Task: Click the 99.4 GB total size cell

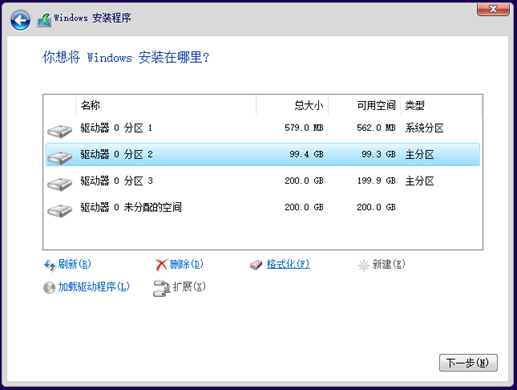Action: coord(306,154)
